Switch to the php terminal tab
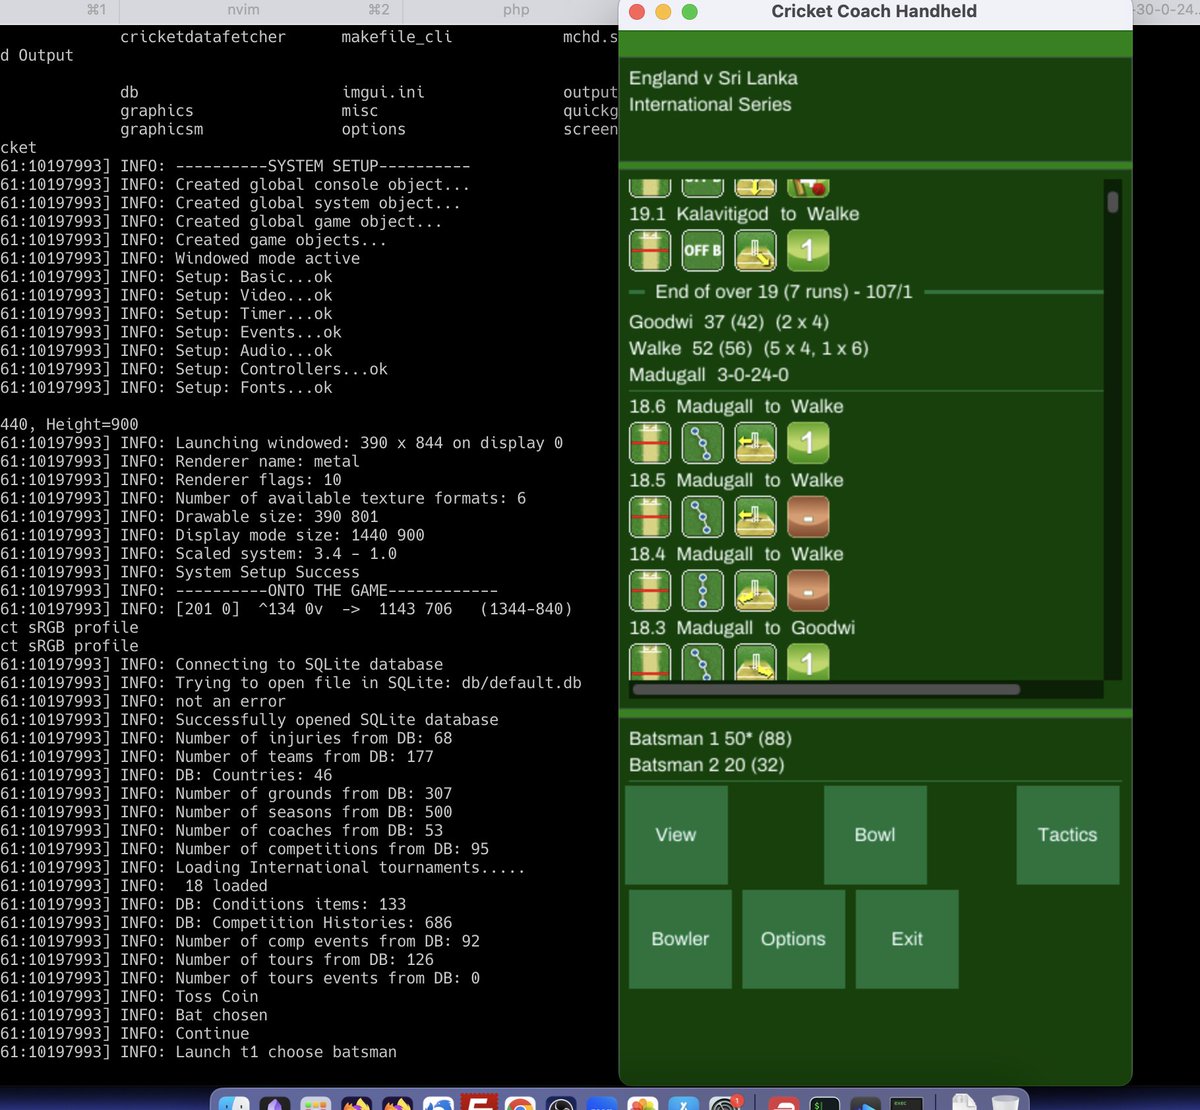1200x1110 pixels. tap(516, 9)
